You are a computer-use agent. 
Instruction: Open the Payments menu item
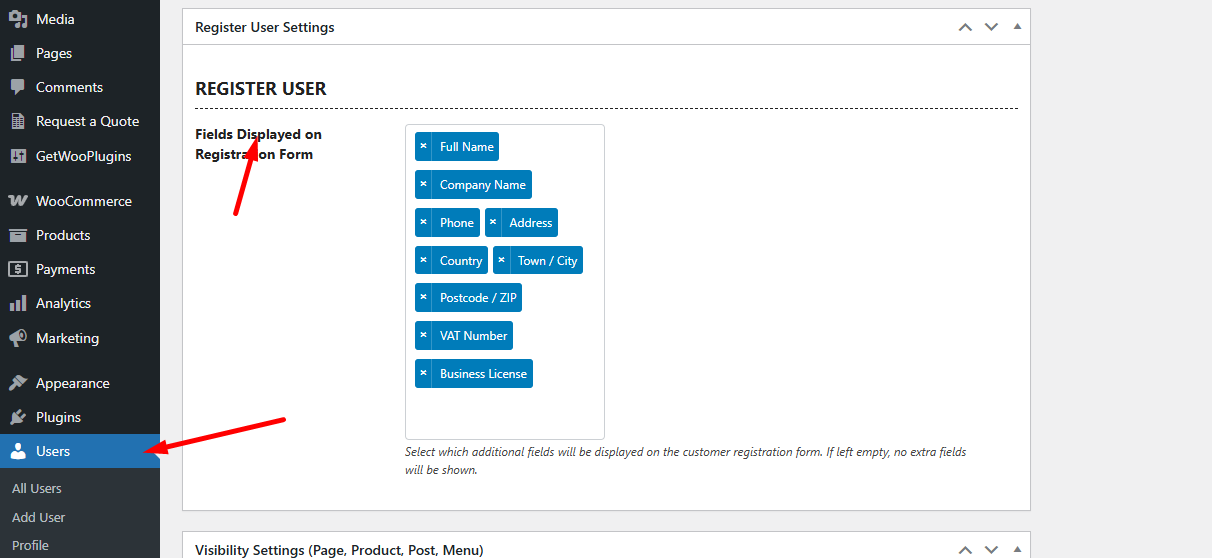pyautogui.click(x=65, y=269)
